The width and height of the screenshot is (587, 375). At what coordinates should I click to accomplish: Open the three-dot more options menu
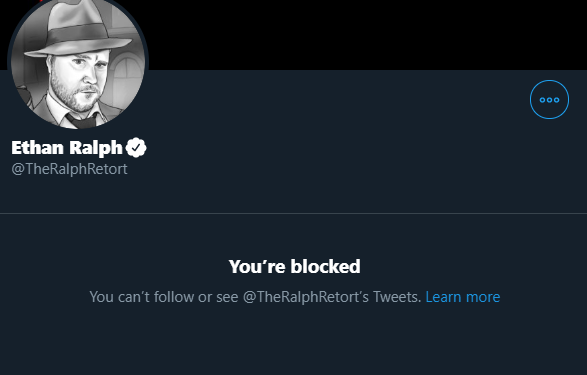click(x=549, y=100)
